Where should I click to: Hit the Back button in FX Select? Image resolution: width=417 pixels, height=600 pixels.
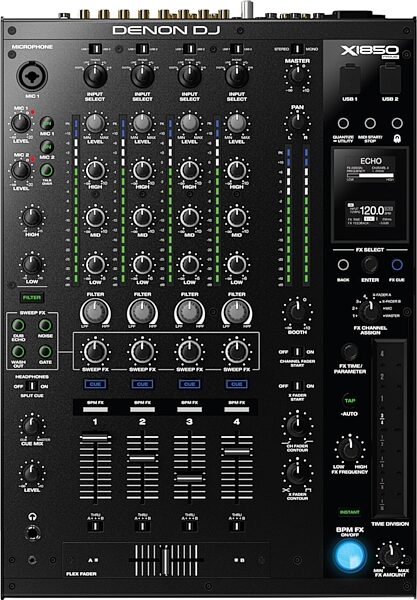(x=343, y=265)
